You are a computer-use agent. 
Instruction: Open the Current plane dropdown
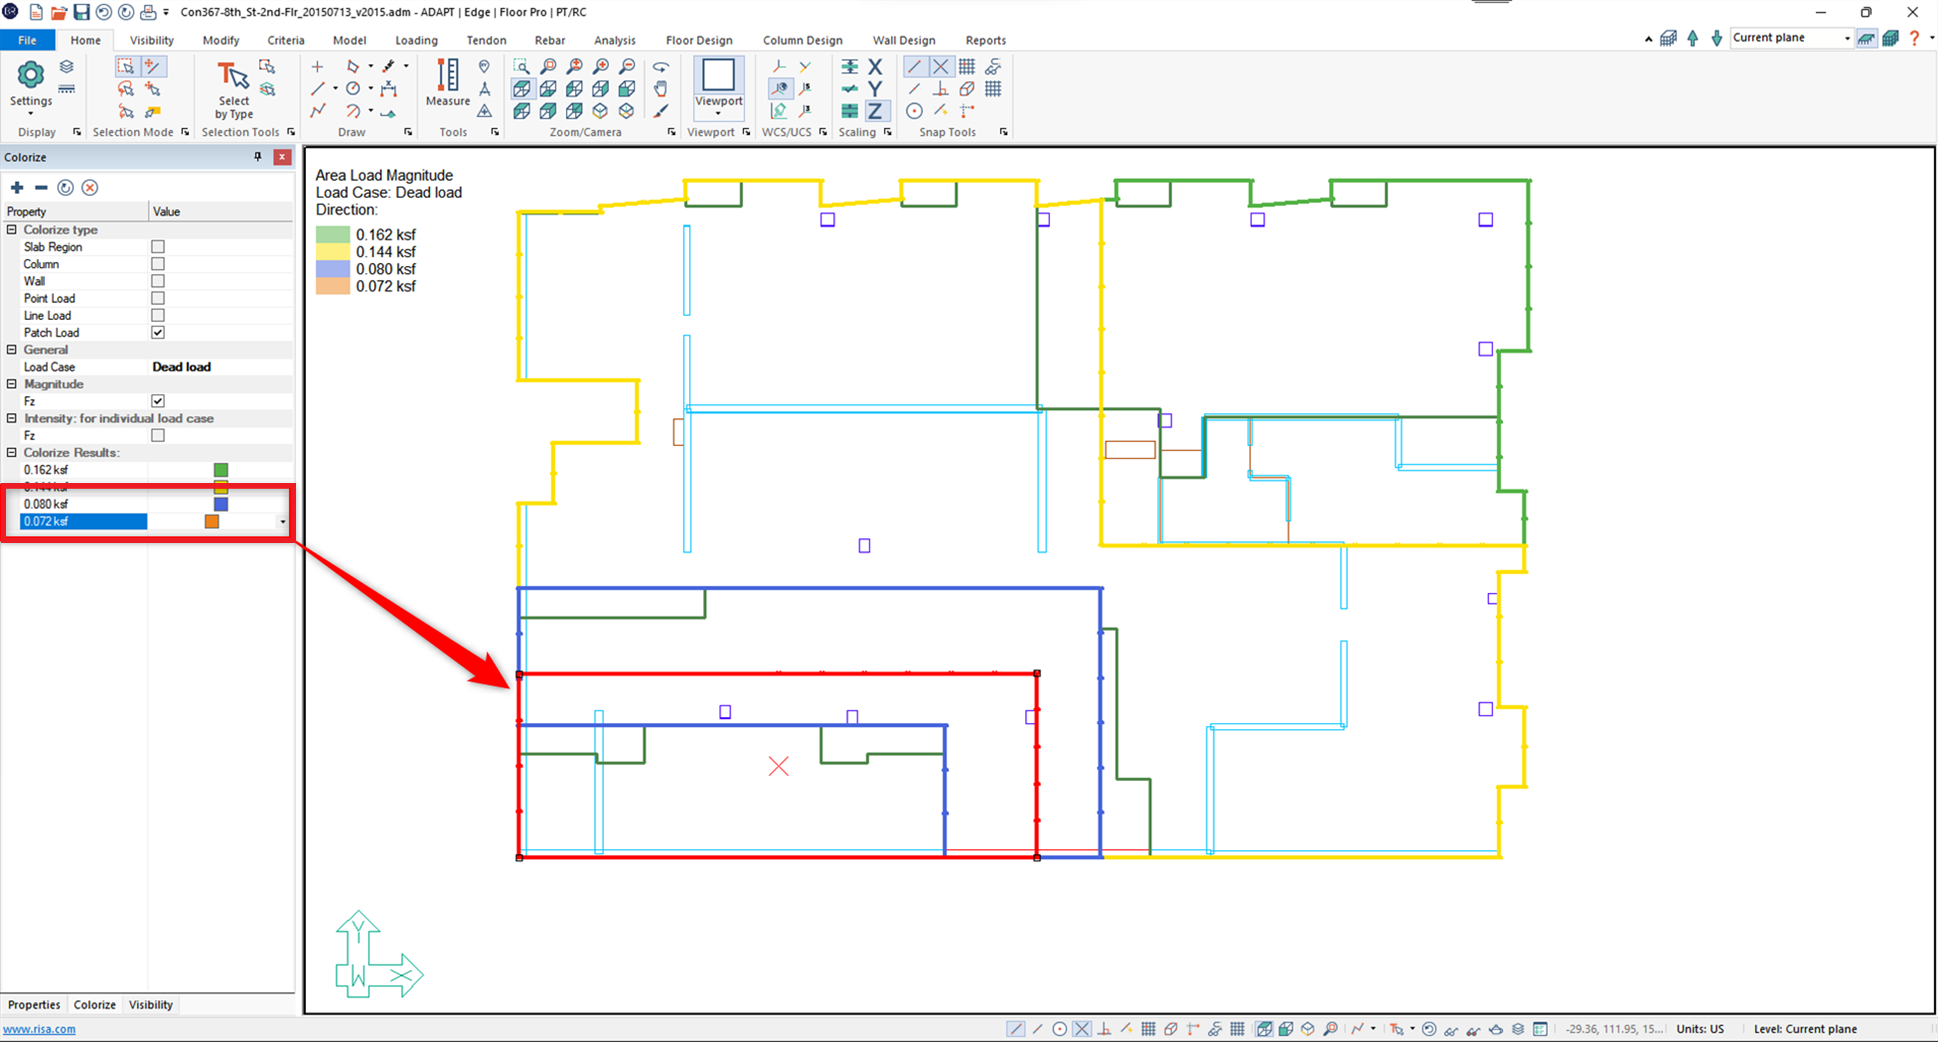coord(1846,38)
